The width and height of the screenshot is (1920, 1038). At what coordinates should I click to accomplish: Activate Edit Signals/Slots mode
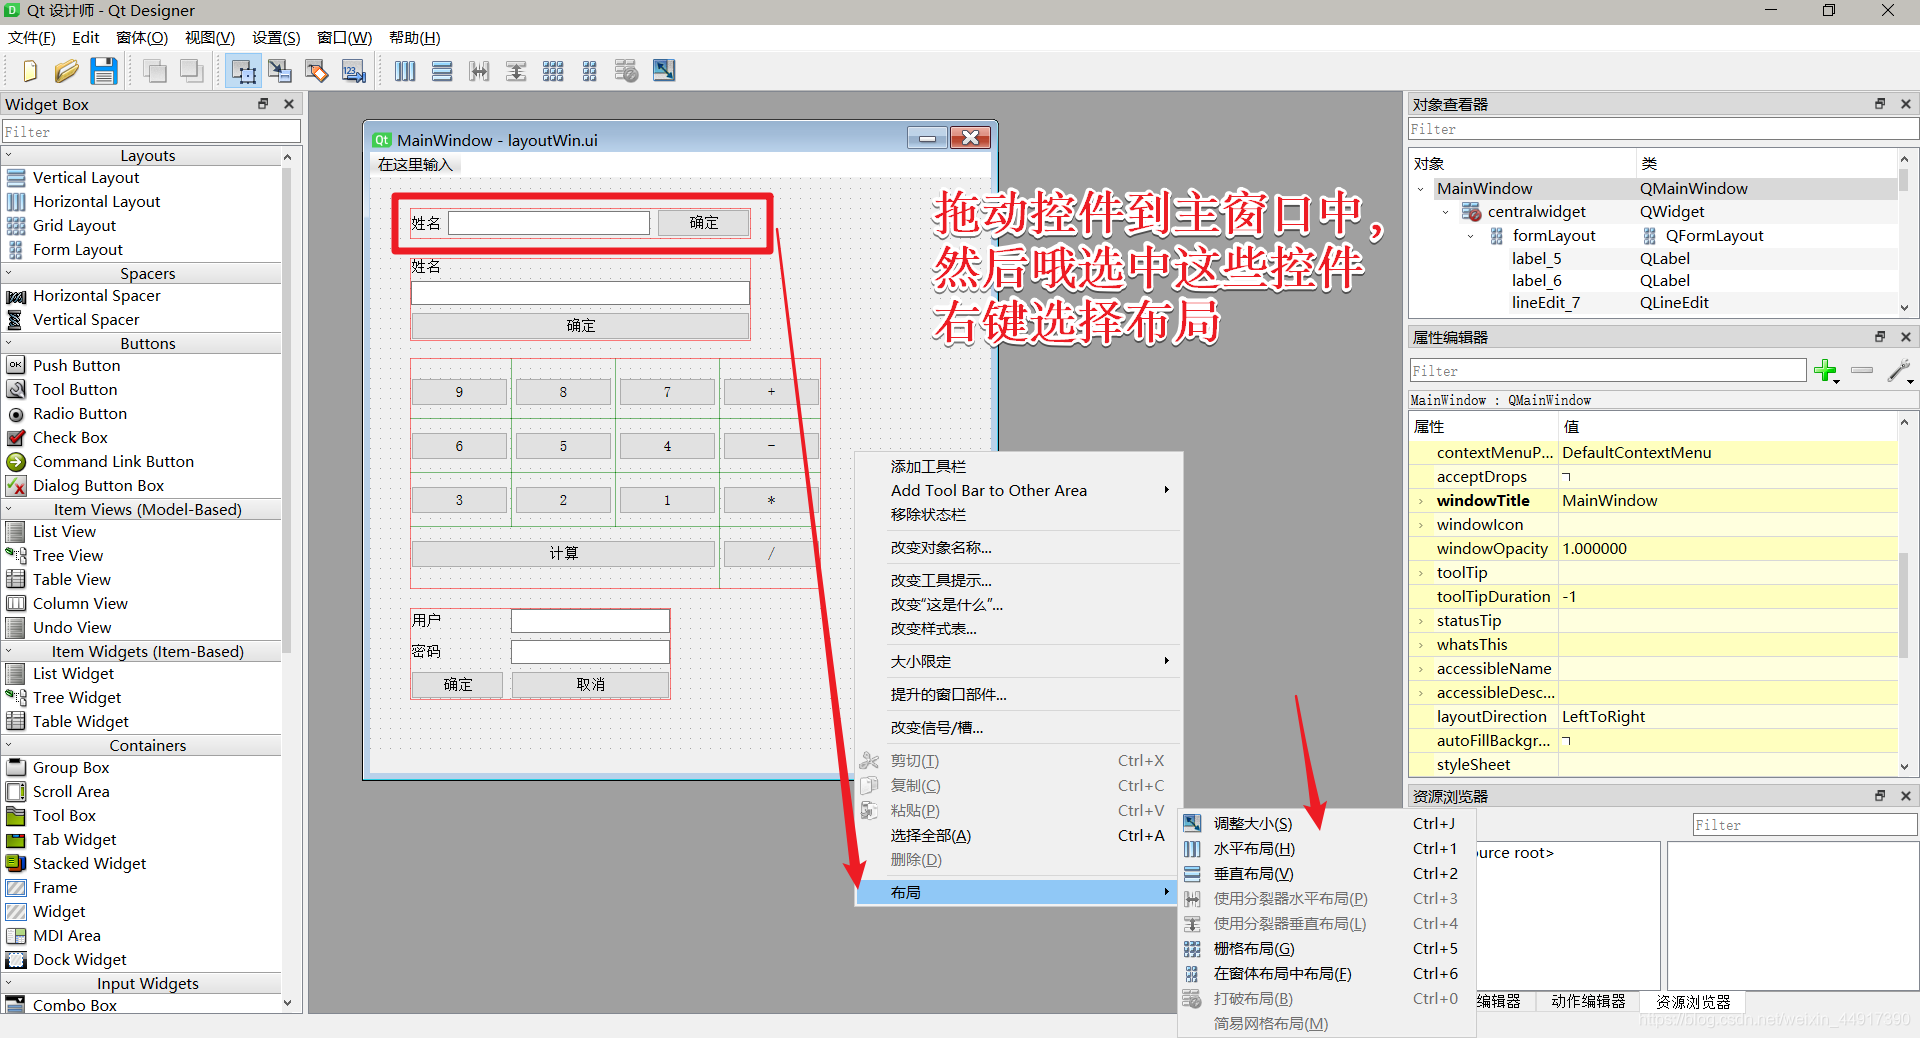click(x=280, y=71)
